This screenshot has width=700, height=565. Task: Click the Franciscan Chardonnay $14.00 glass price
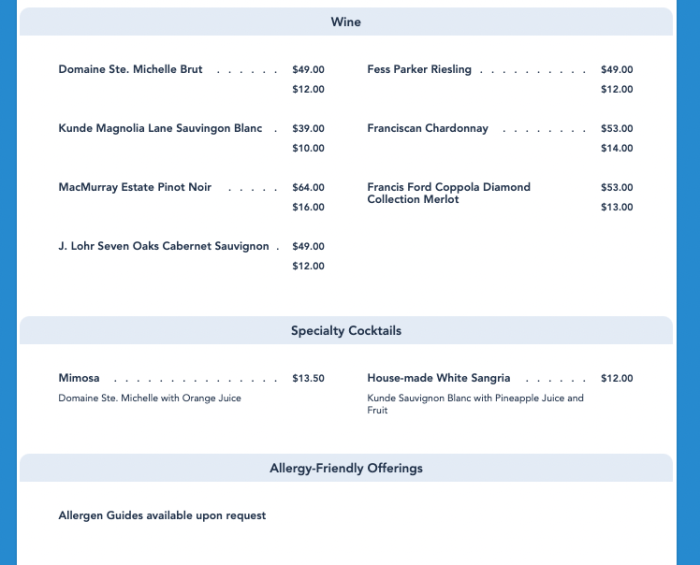point(617,149)
